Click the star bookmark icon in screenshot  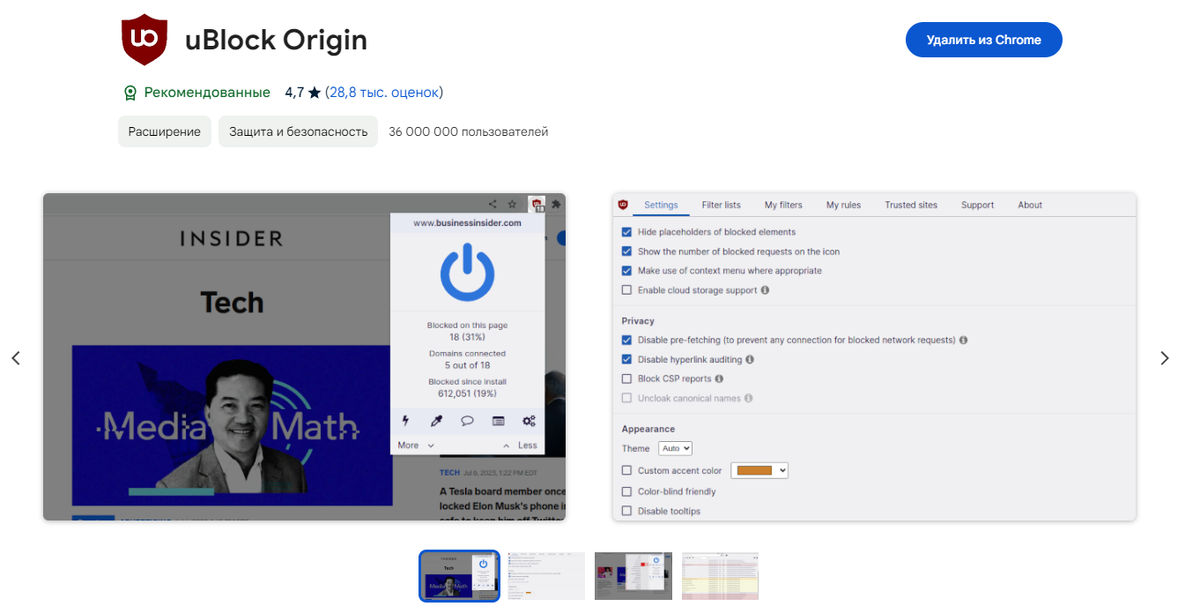tap(512, 203)
